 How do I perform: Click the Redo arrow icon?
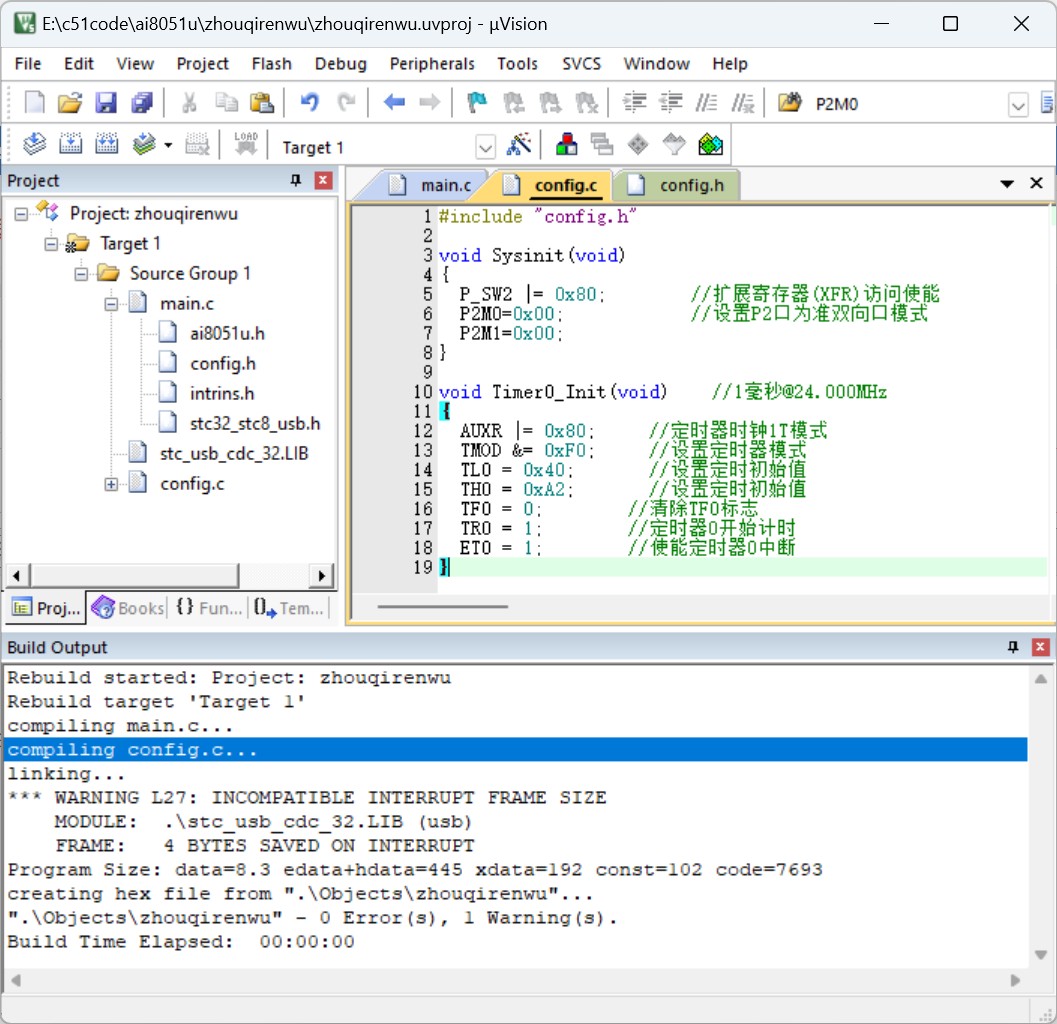point(346,103)
